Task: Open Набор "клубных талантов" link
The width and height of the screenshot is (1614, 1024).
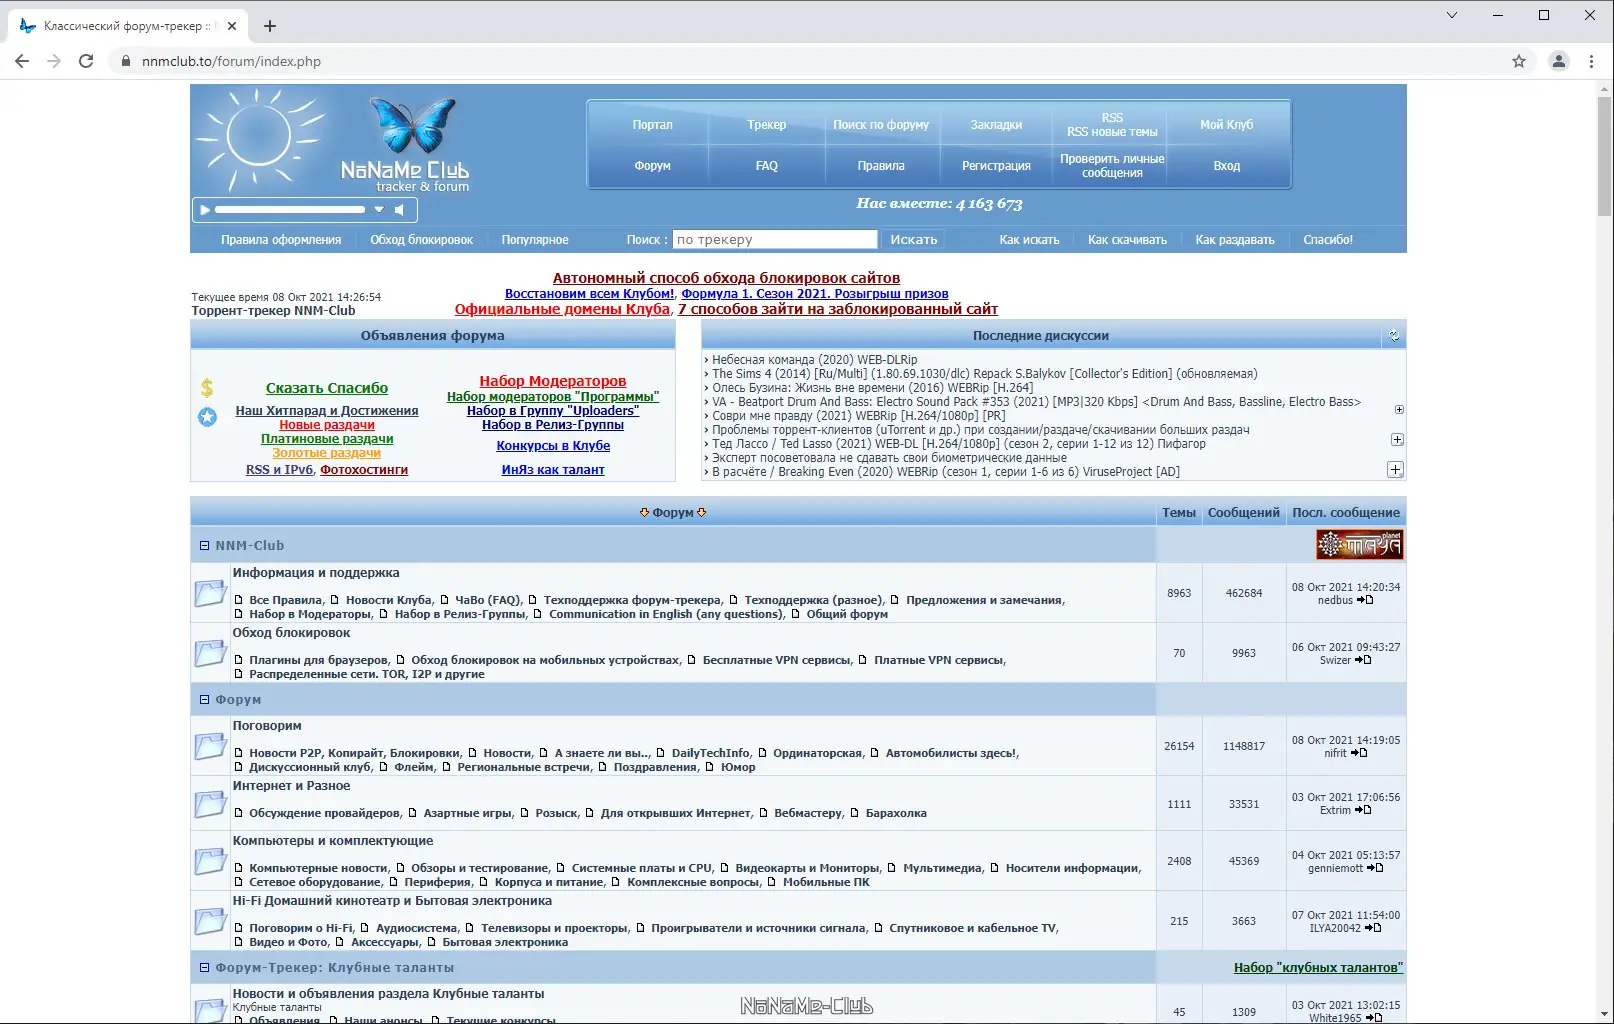Action: coord(1318,967)
